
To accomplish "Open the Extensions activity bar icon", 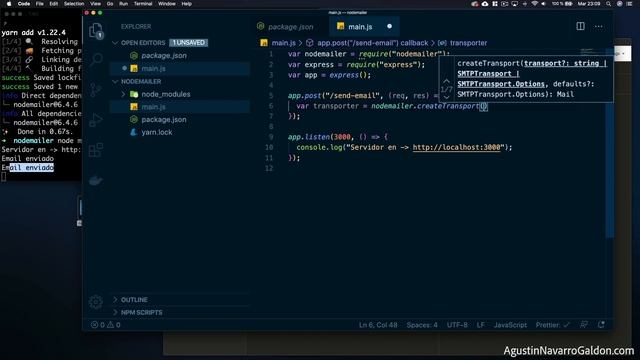I will (96, 150).
